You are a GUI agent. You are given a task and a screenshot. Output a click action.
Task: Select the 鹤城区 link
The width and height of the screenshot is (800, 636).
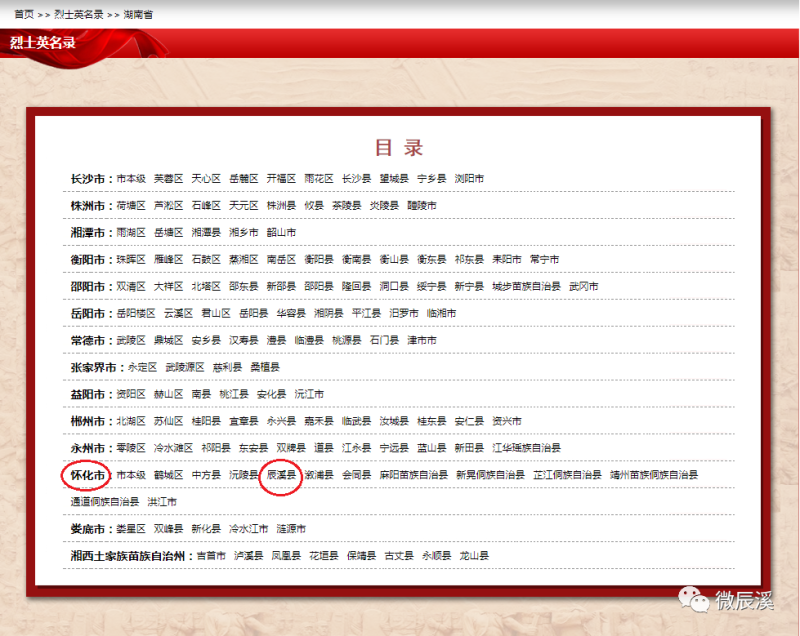[168, 475]
